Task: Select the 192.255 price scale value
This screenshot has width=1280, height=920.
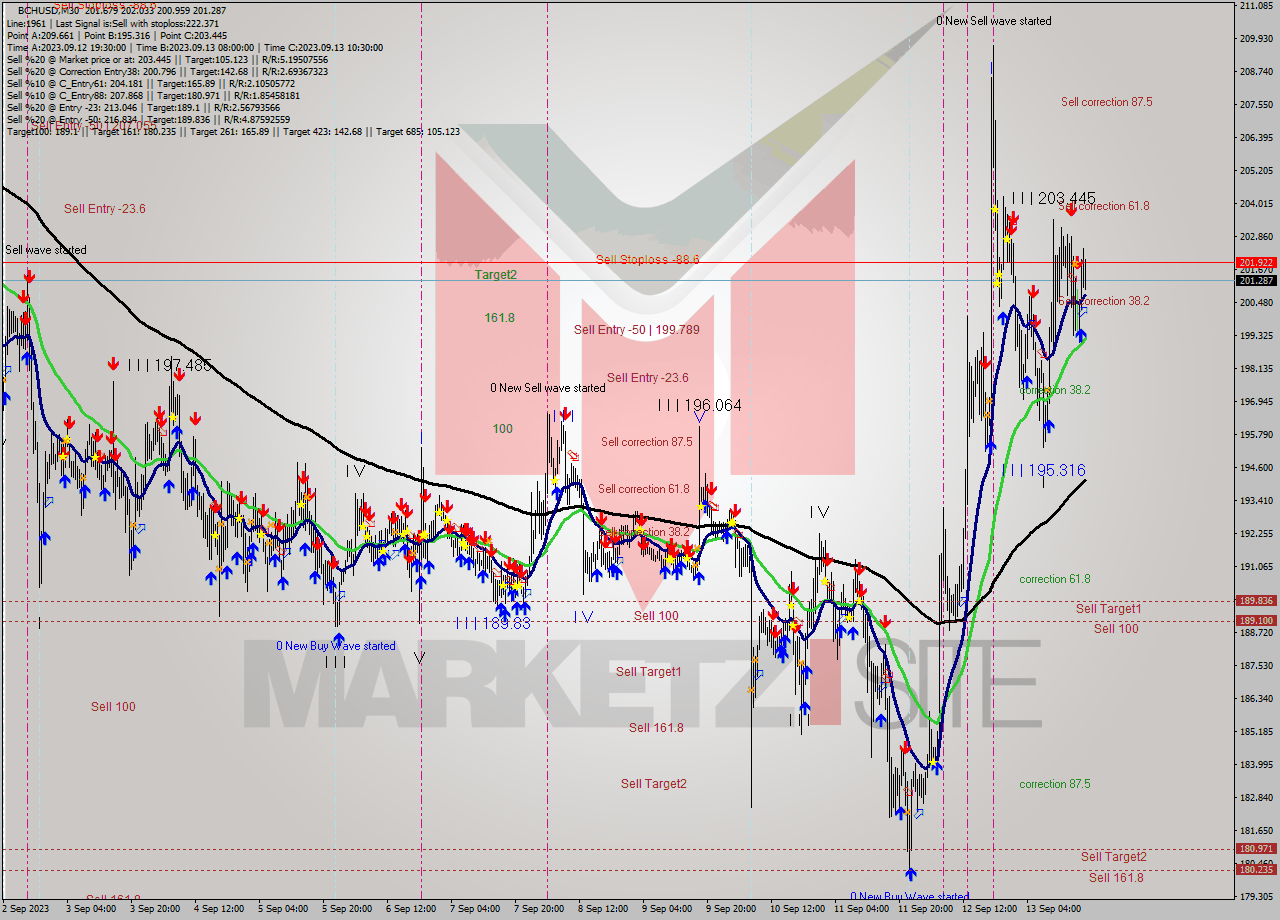Action: (x=1256, y=534)
